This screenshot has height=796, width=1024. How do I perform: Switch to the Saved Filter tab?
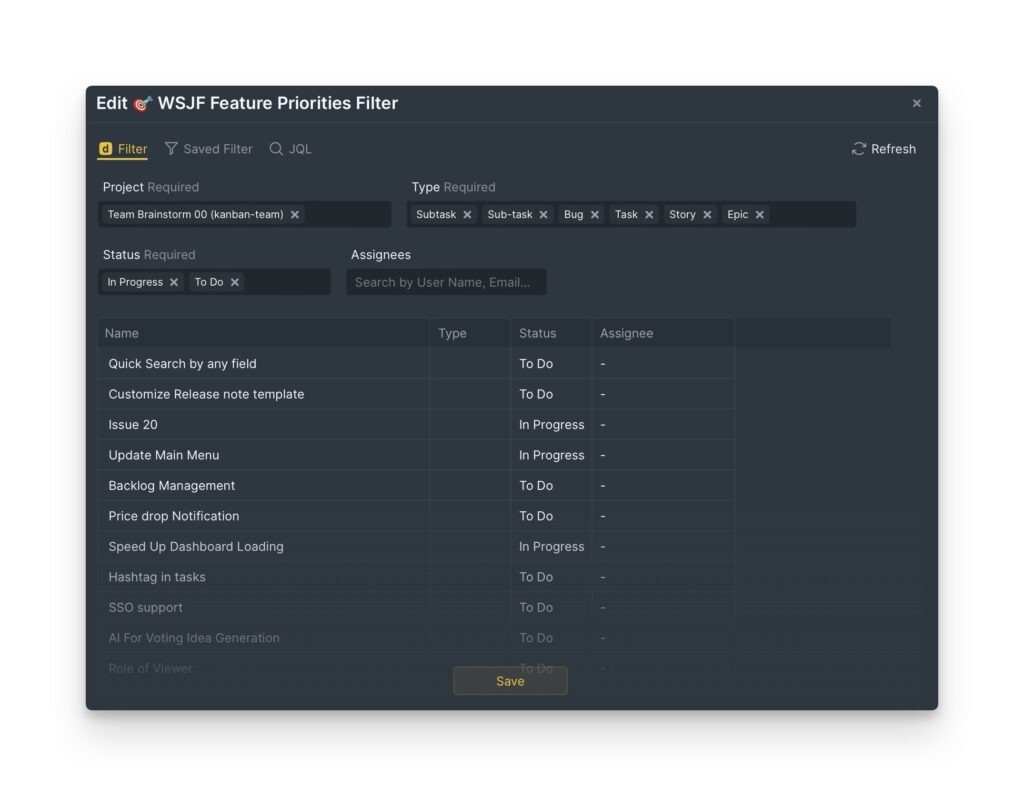point(209,149)
